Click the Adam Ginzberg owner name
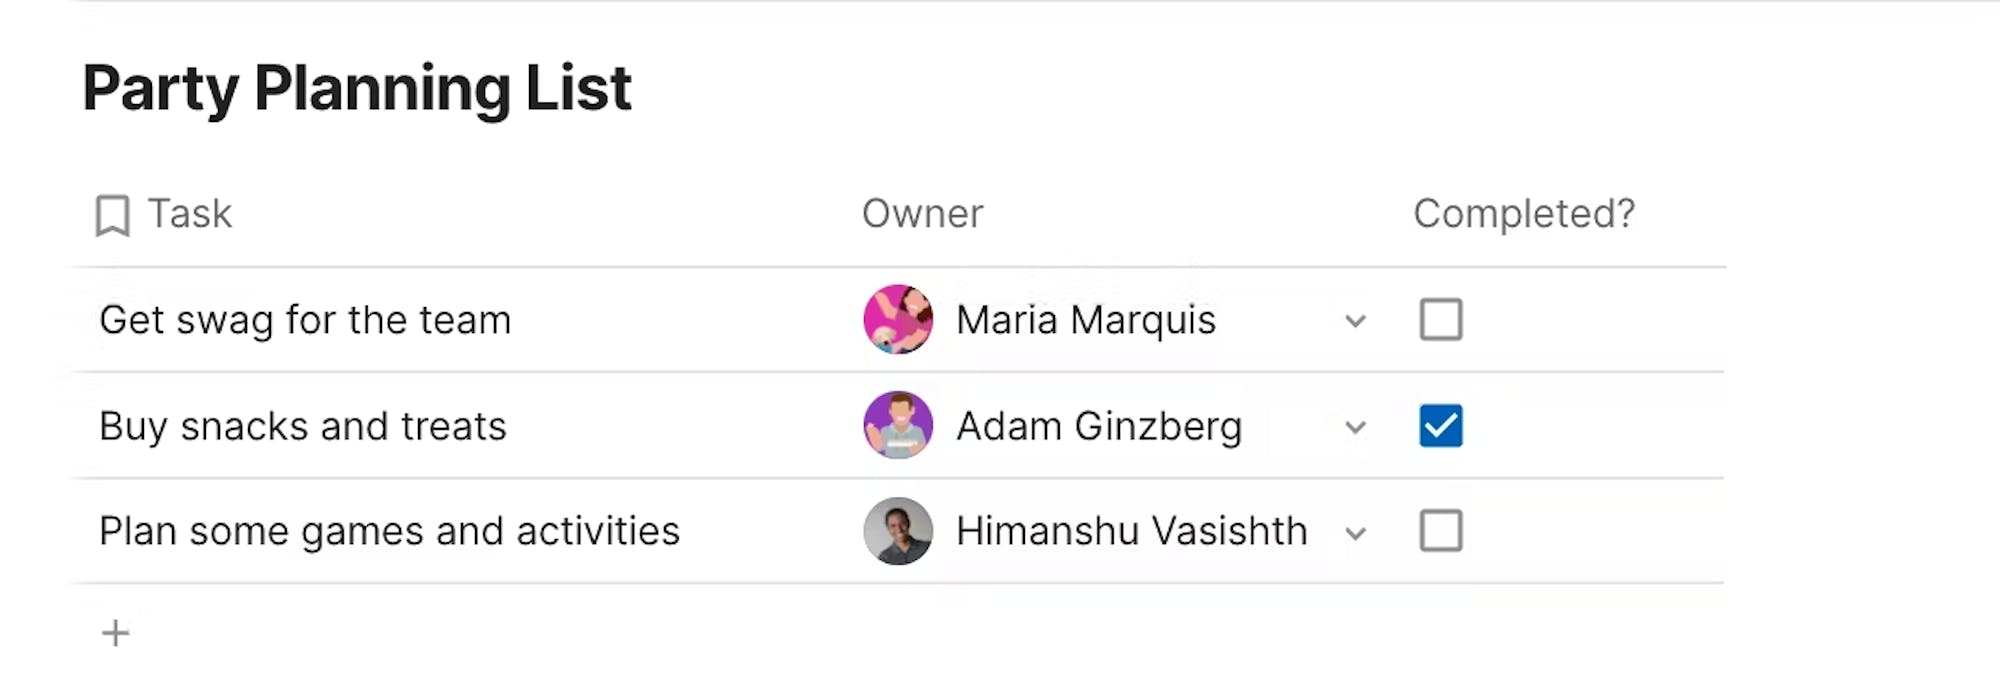This screenshot has width=2000, height=686. click(x=1099, y=427)
